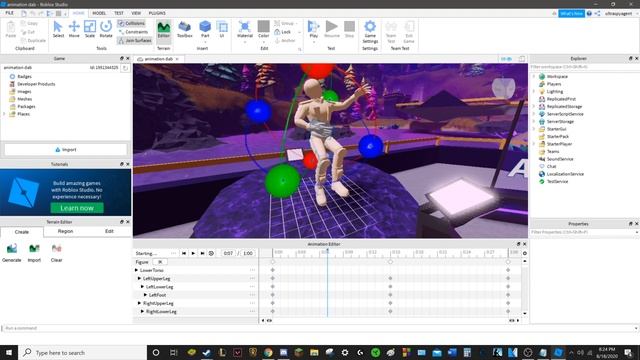Open the Region tab in Terrain Editor

pos(65,231)
